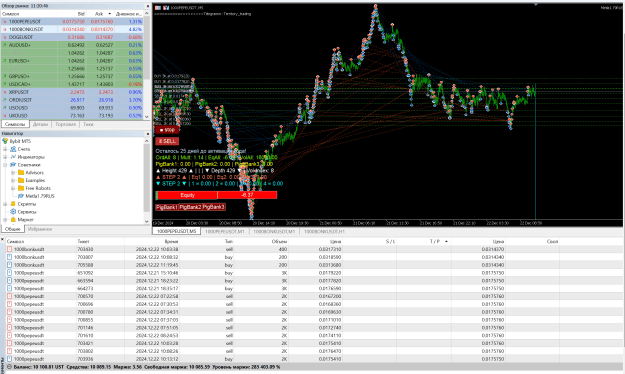Click the PigBank1 button on the chart

(x=167, y=207)
